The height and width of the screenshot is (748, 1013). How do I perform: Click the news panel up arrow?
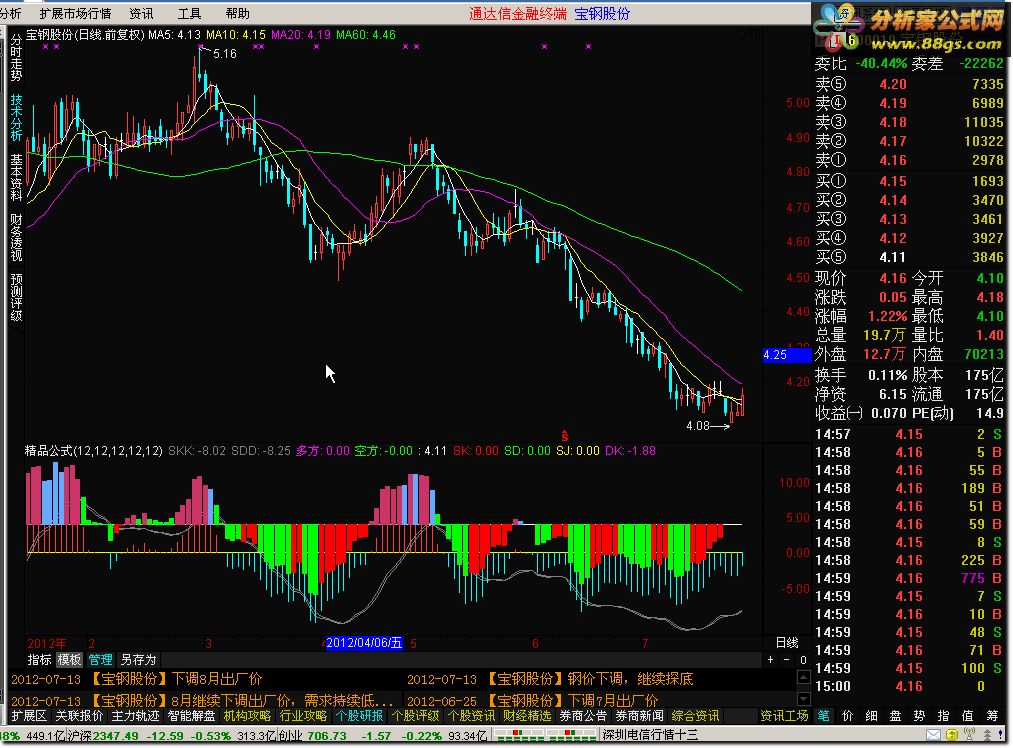point(804,677)
